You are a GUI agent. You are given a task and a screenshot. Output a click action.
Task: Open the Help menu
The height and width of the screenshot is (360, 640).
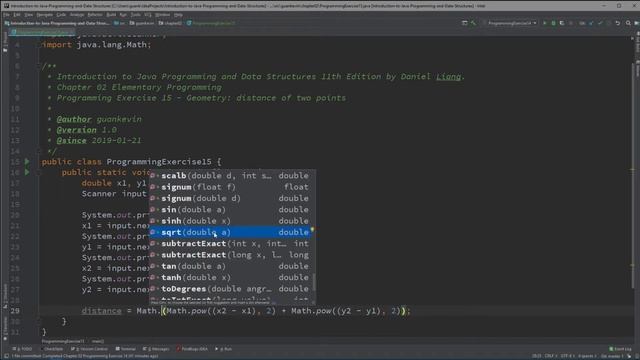pos(178,15)
